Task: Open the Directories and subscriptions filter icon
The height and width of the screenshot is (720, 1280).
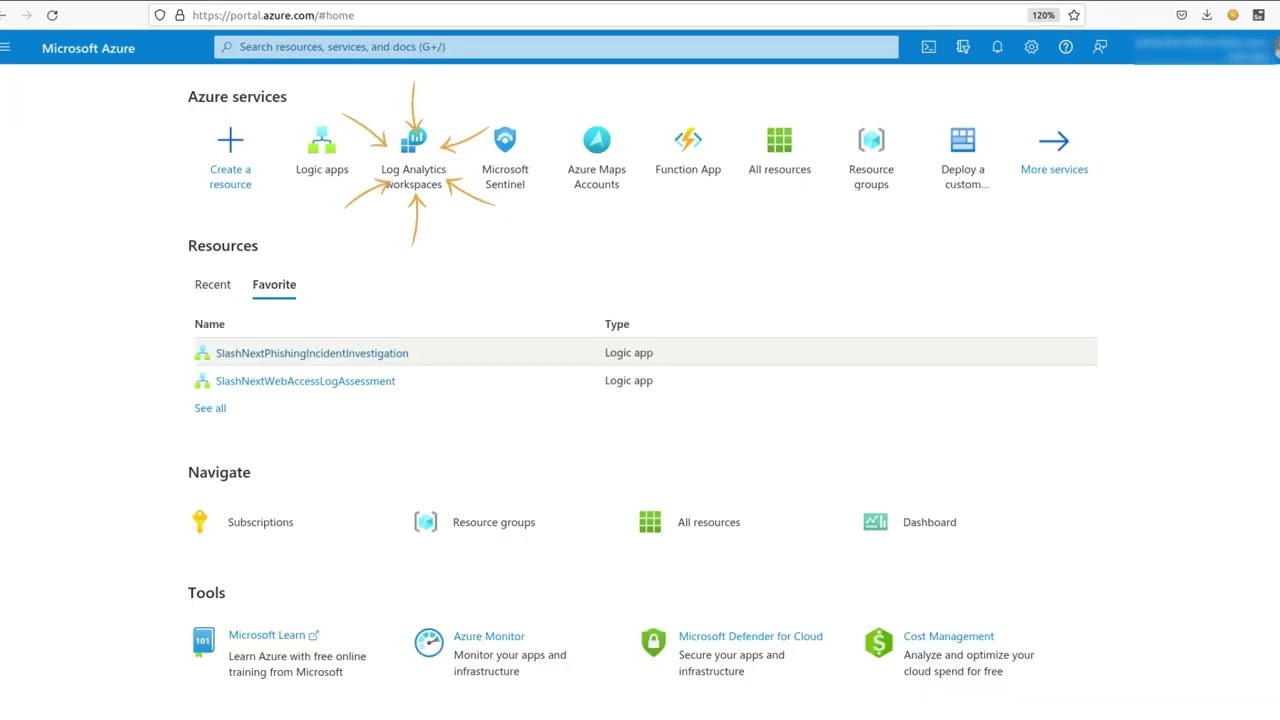Action: tap(963, 47)
